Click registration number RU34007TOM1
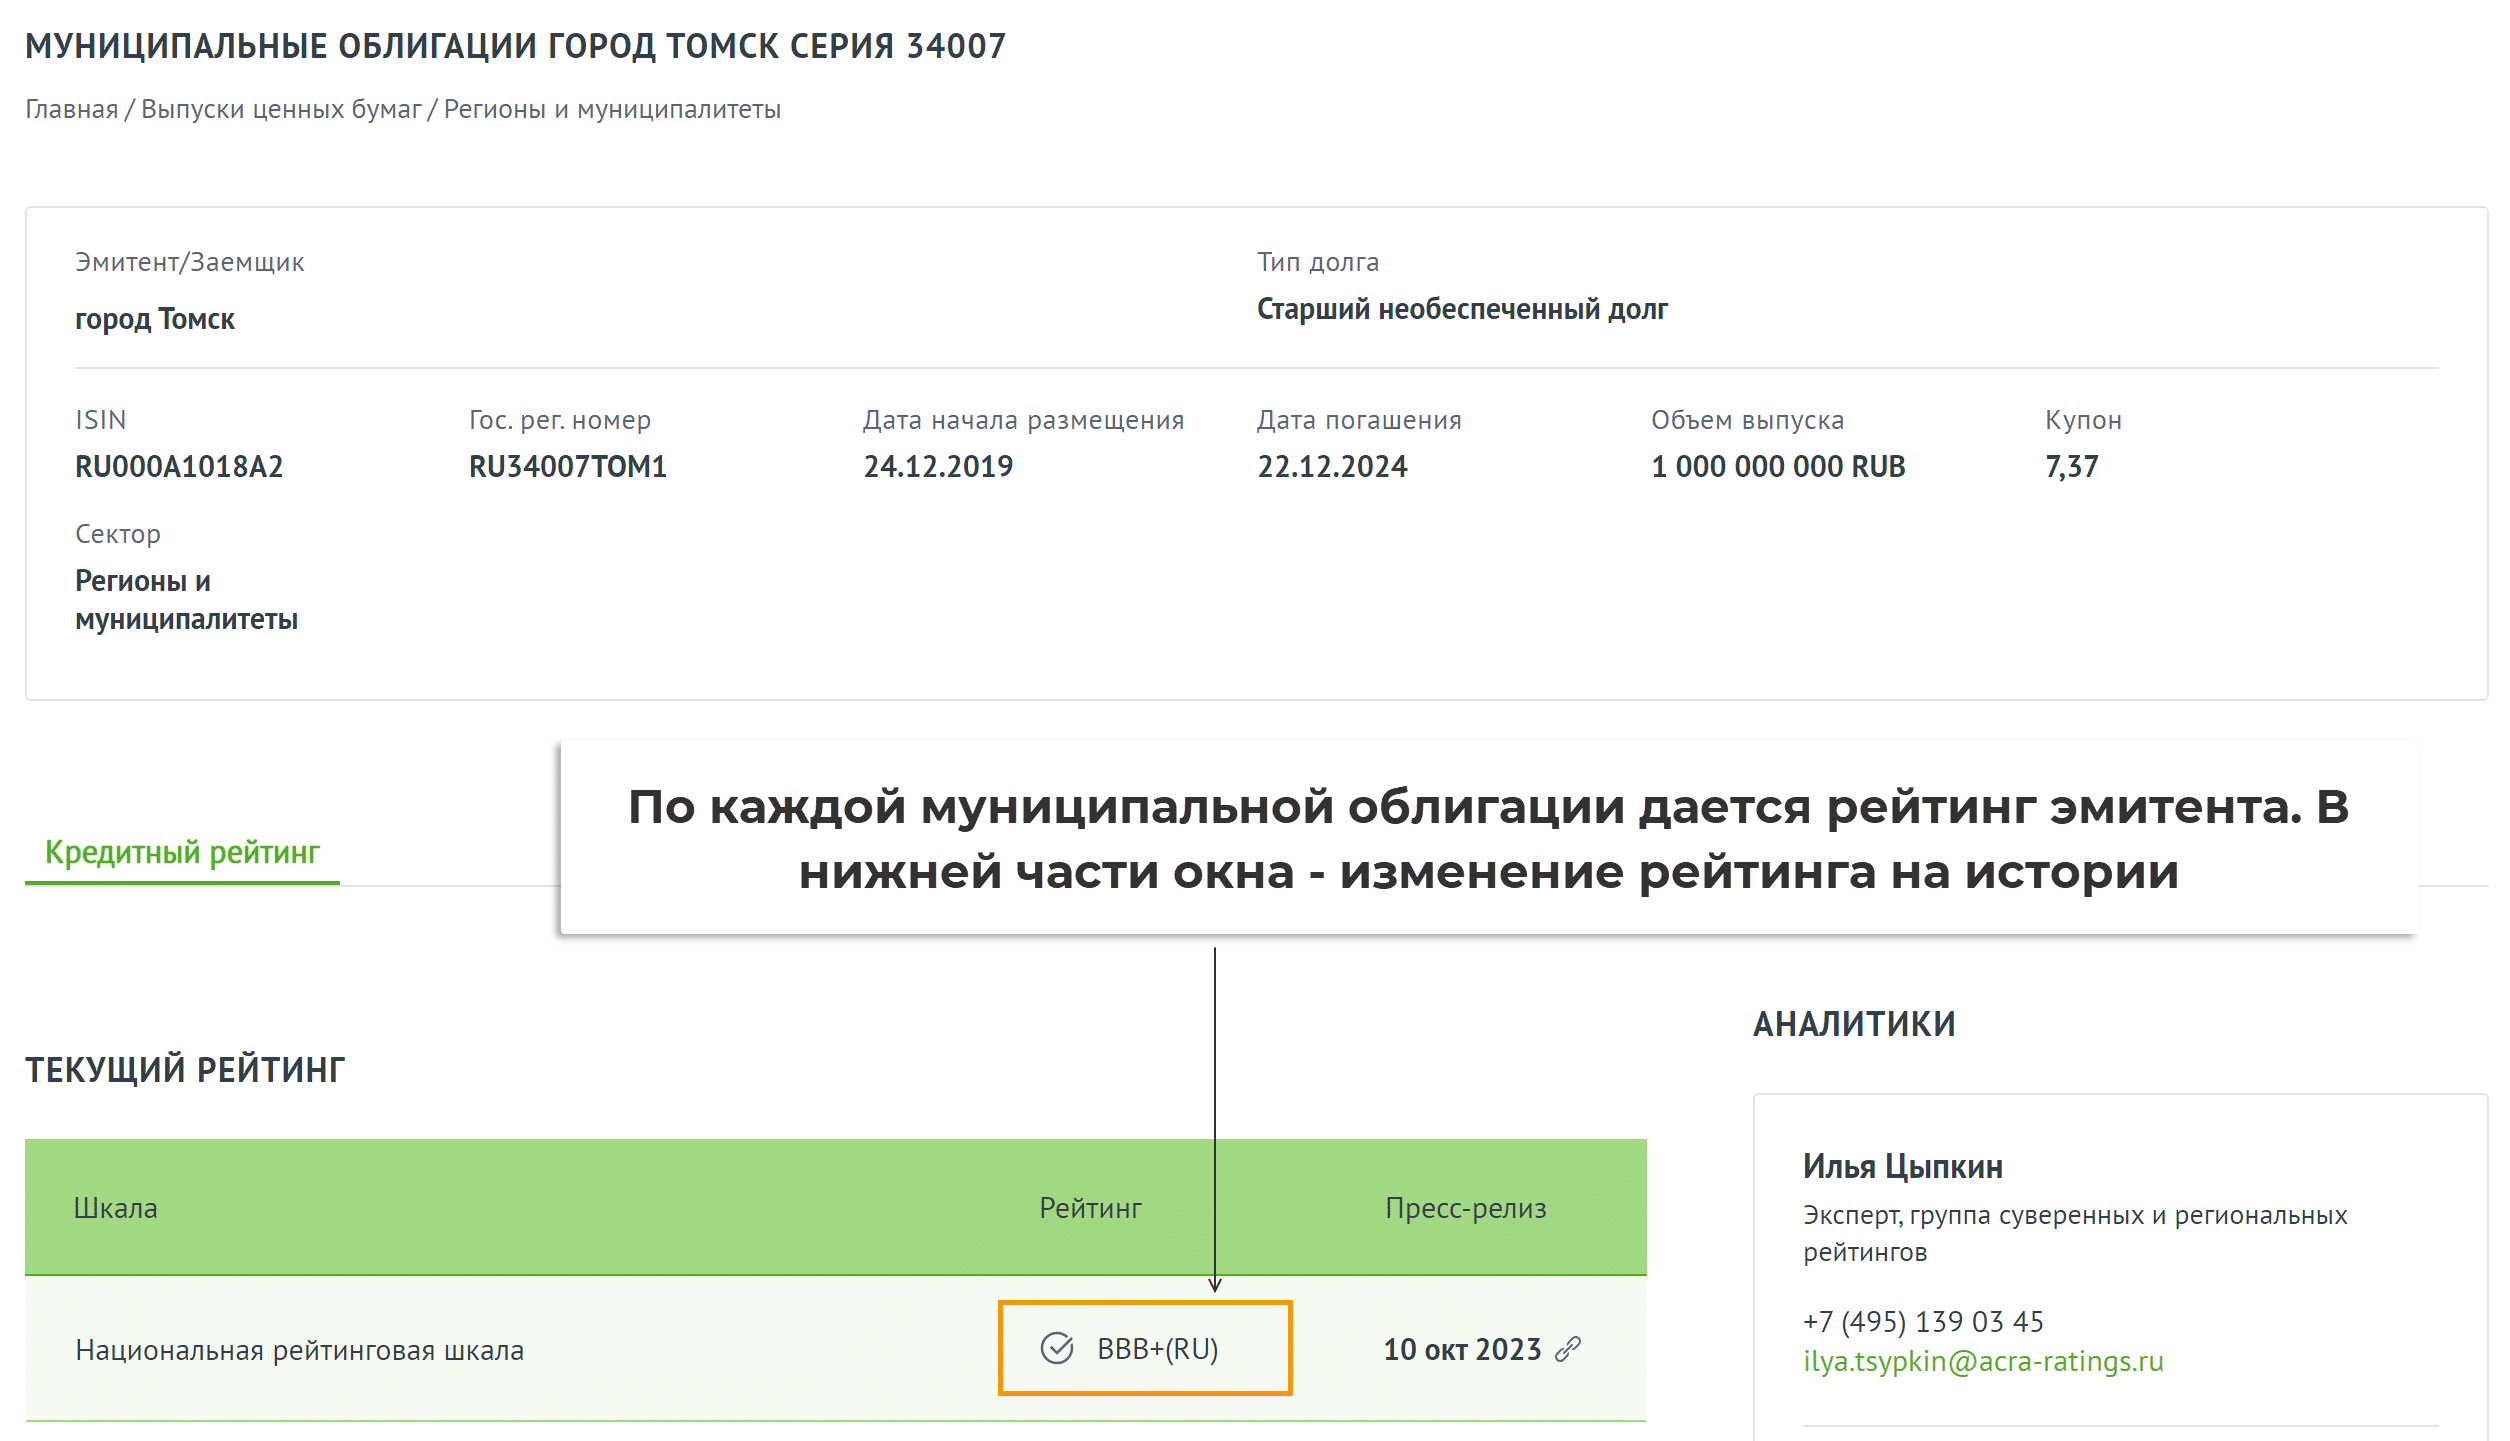 (567, 466)
